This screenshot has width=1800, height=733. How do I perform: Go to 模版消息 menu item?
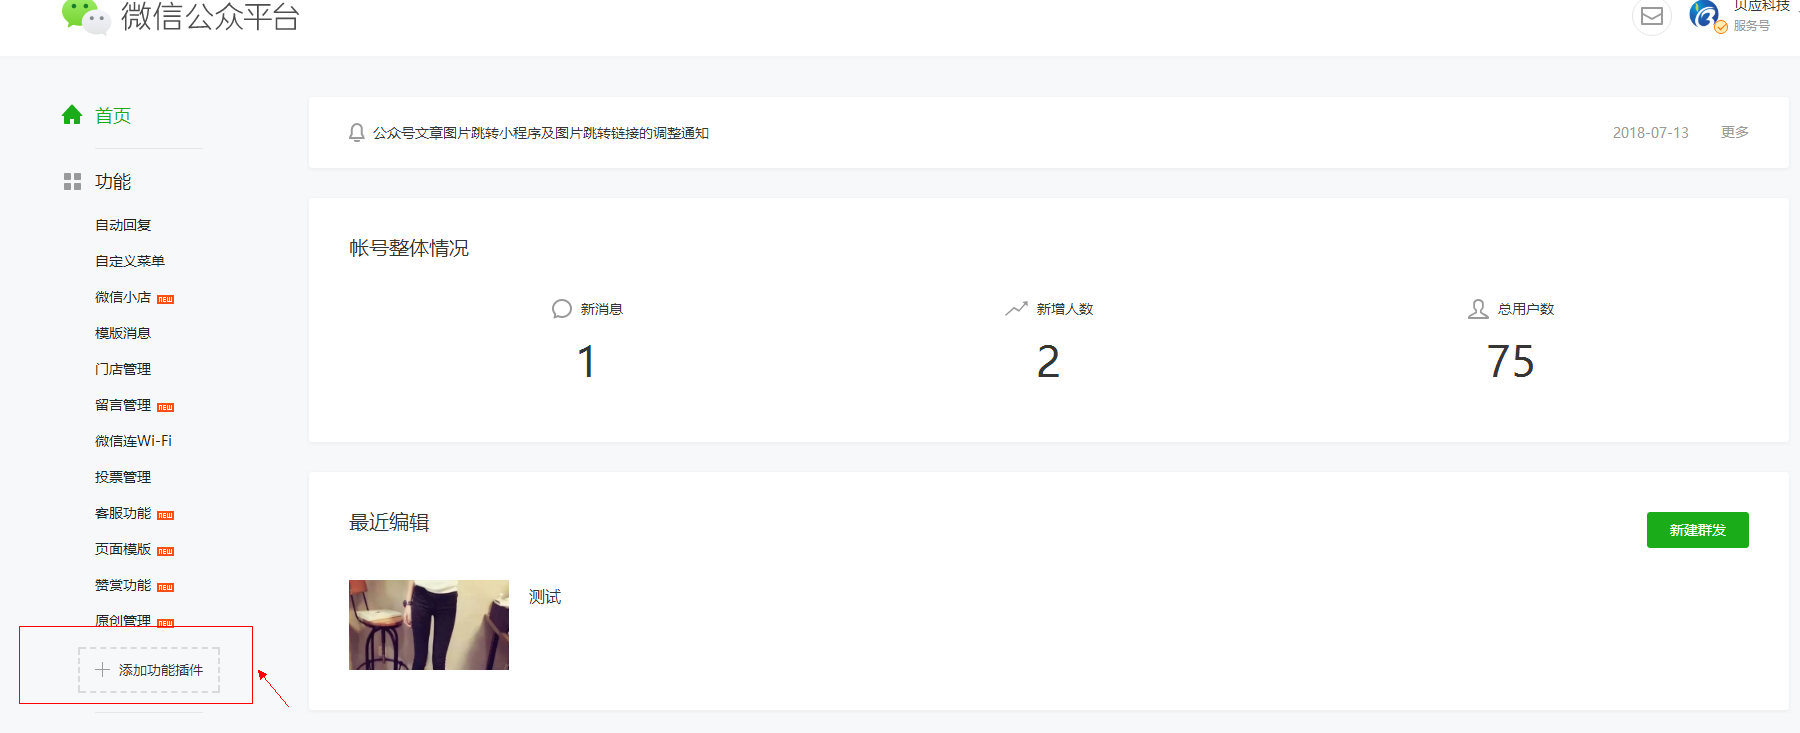[123, 333]
